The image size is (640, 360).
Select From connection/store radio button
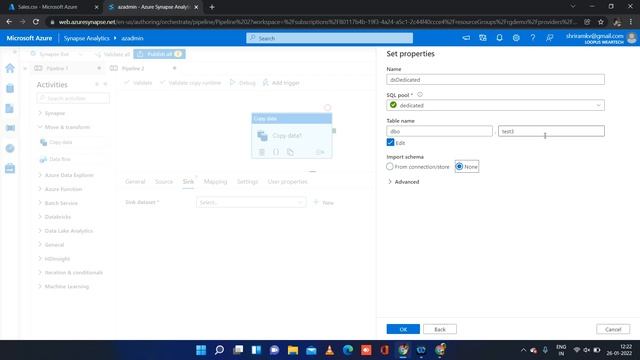pyautogui.click(x=390, y=167)
